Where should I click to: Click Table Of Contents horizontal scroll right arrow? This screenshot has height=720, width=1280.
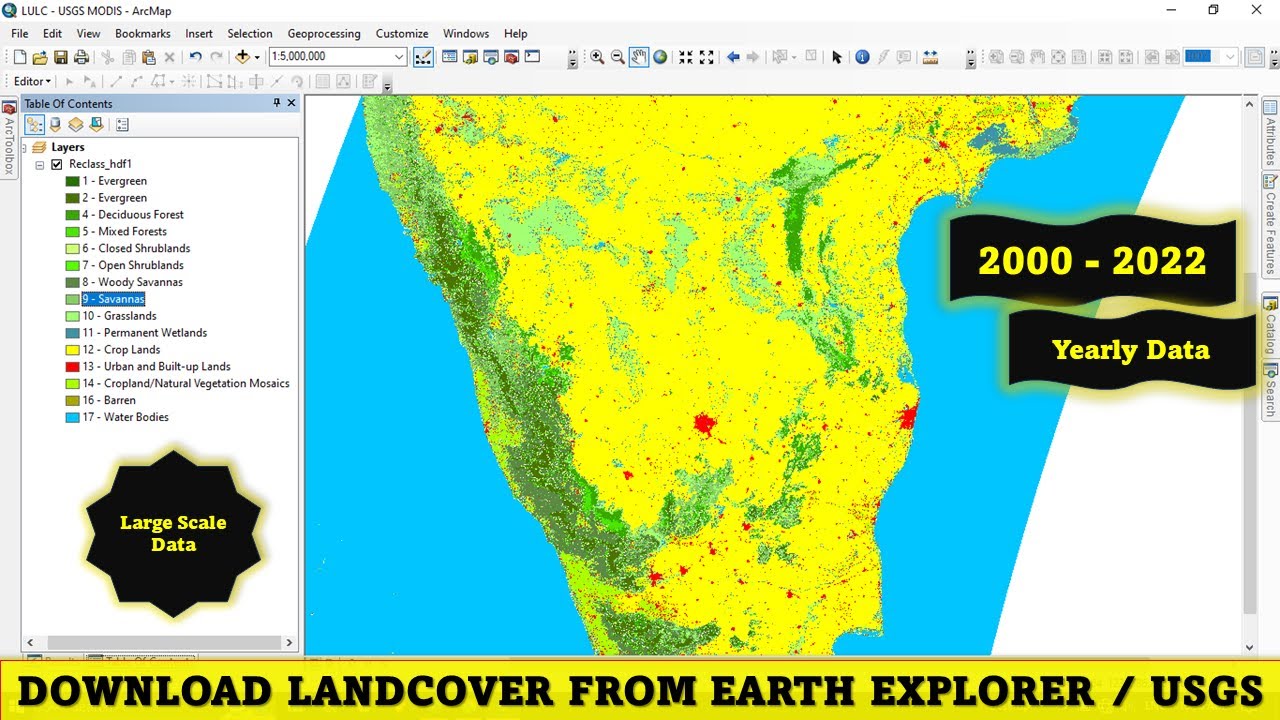[290, 643]
